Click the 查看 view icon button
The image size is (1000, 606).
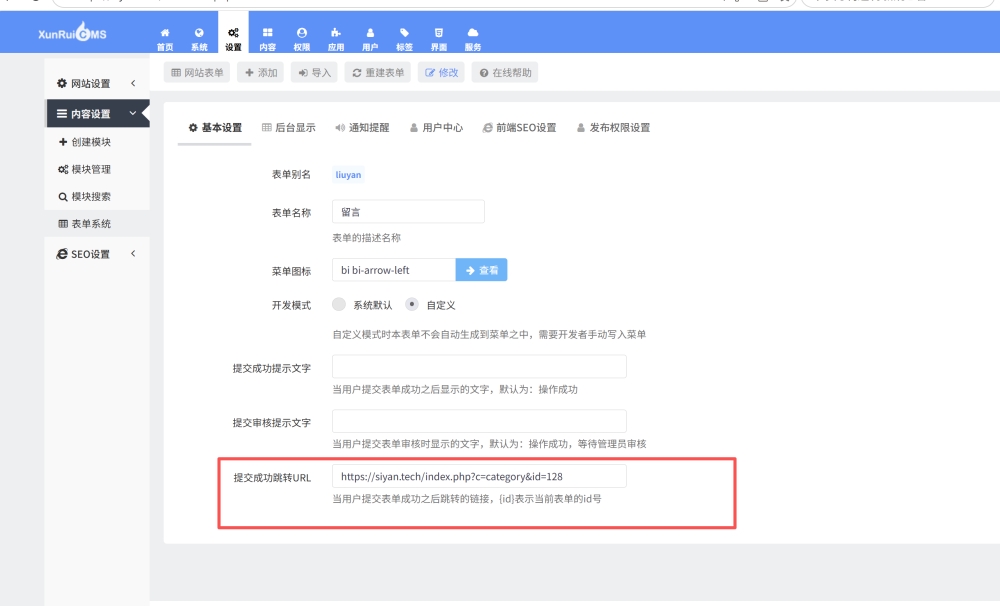pos(482,270)
